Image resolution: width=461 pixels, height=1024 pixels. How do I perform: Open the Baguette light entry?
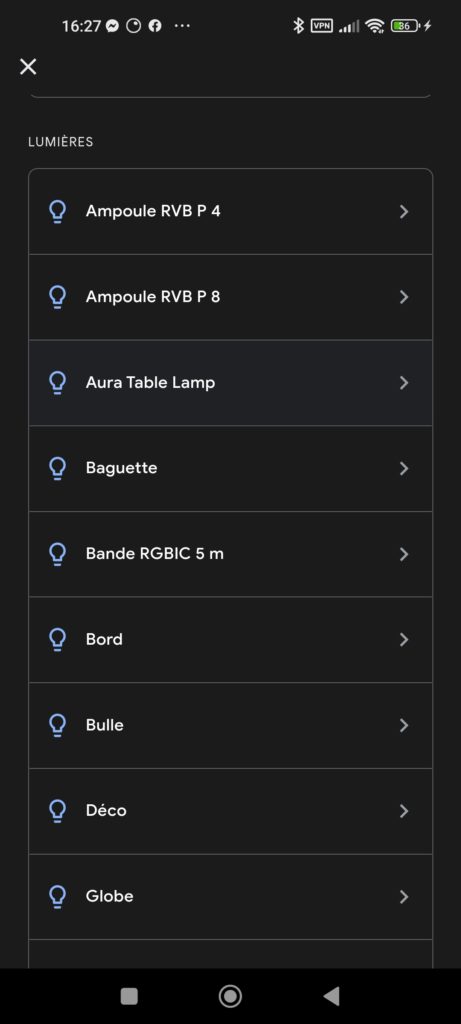pyautogui.click(x=230, y=468)
